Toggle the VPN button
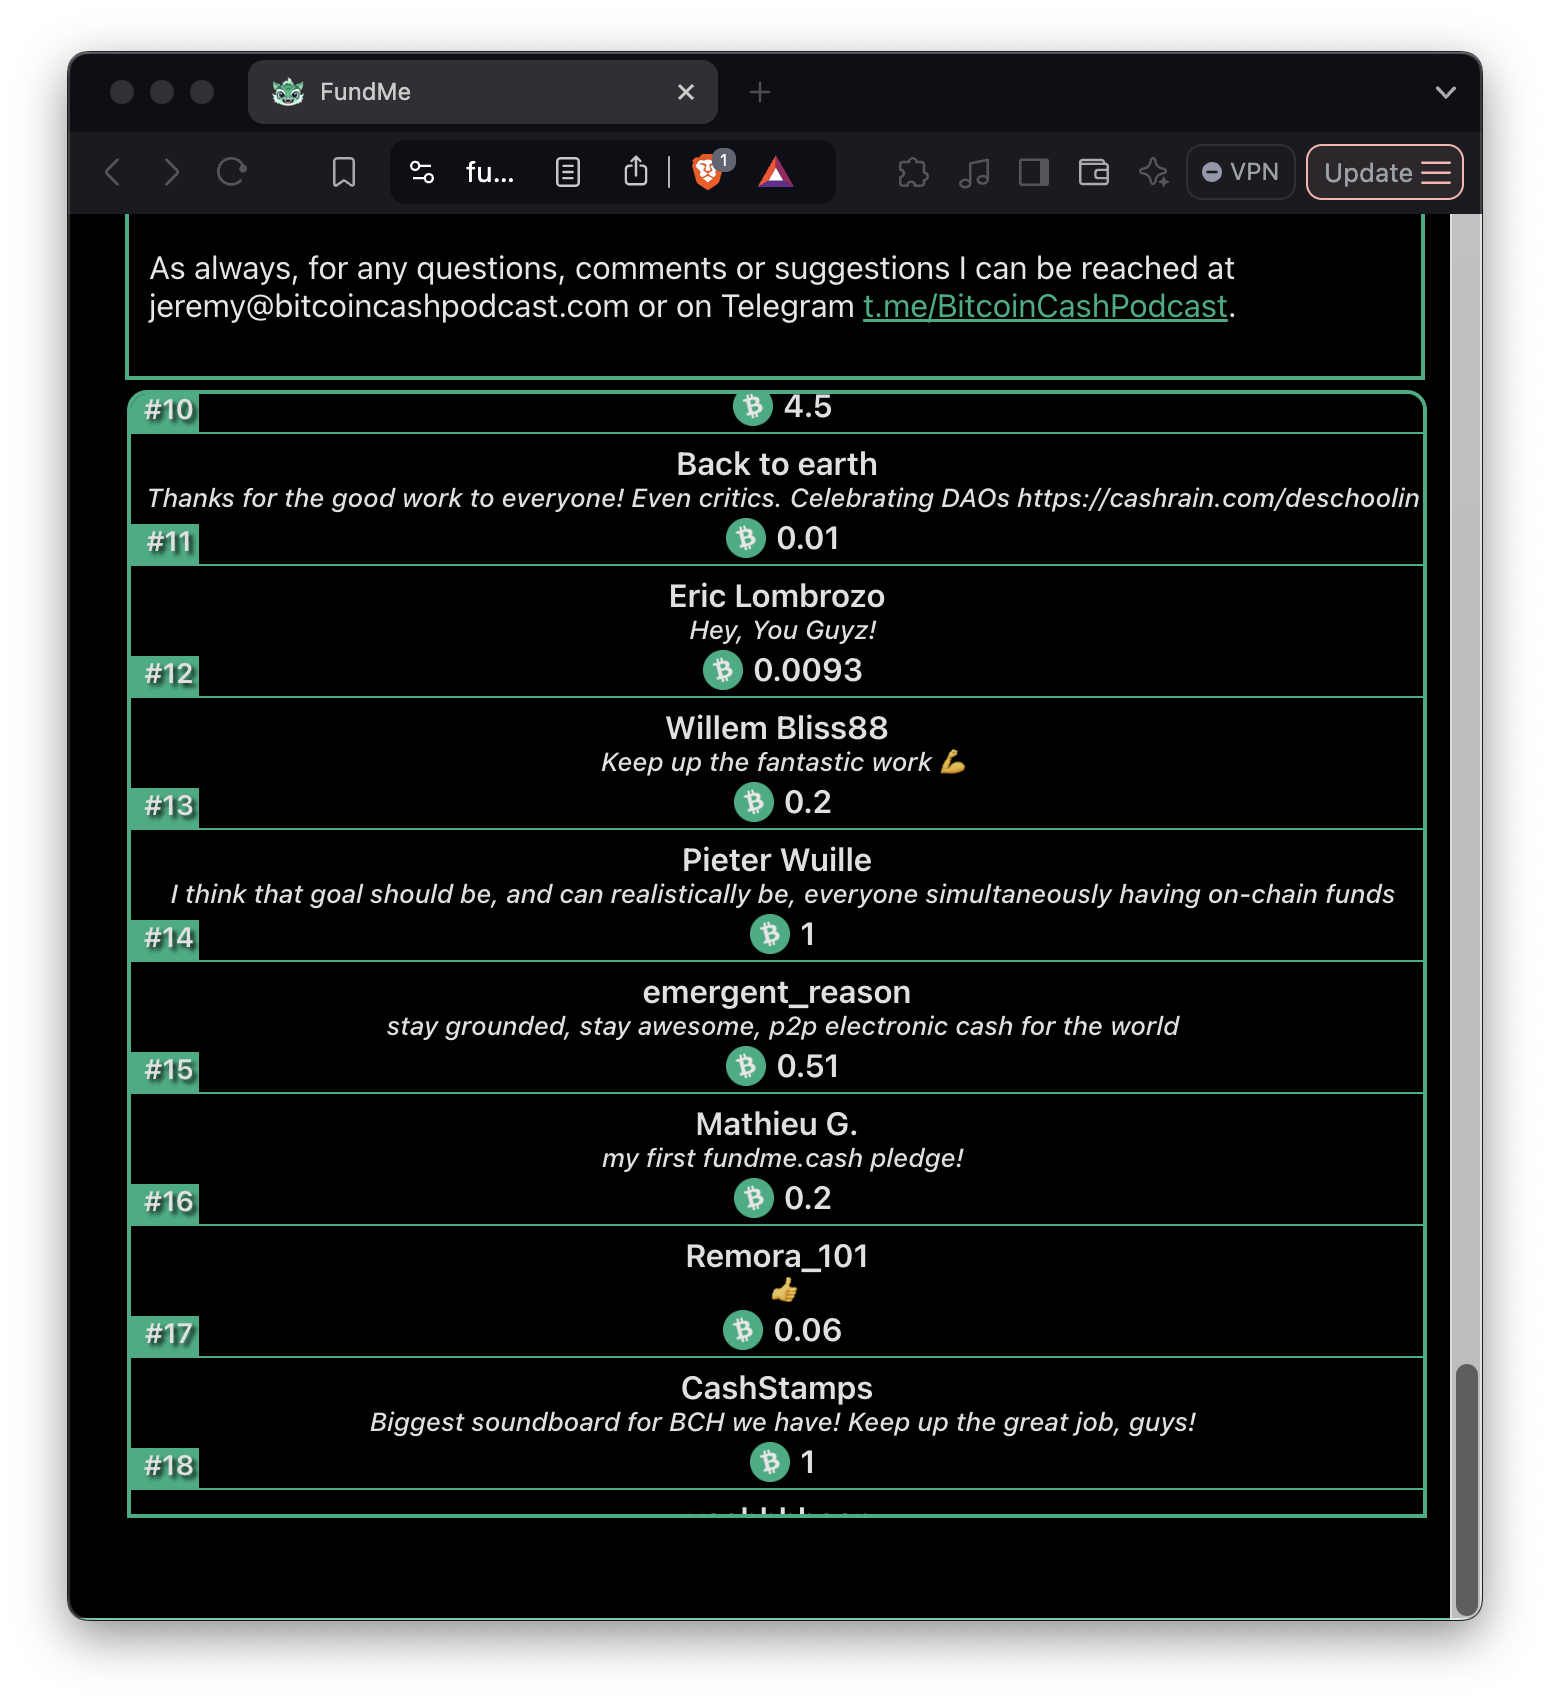 pyautogui.click(x=1241, y=172)
